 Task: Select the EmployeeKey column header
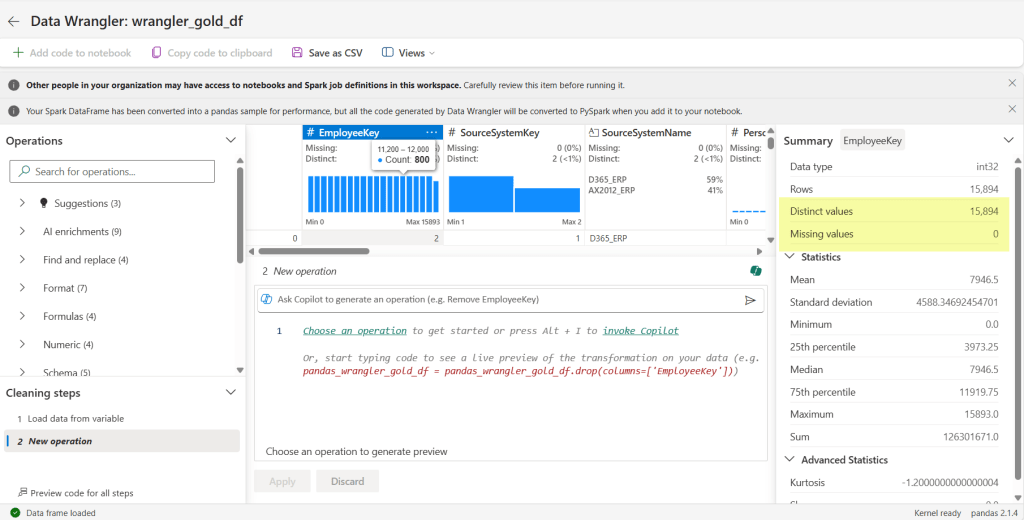tap(373, 133)
